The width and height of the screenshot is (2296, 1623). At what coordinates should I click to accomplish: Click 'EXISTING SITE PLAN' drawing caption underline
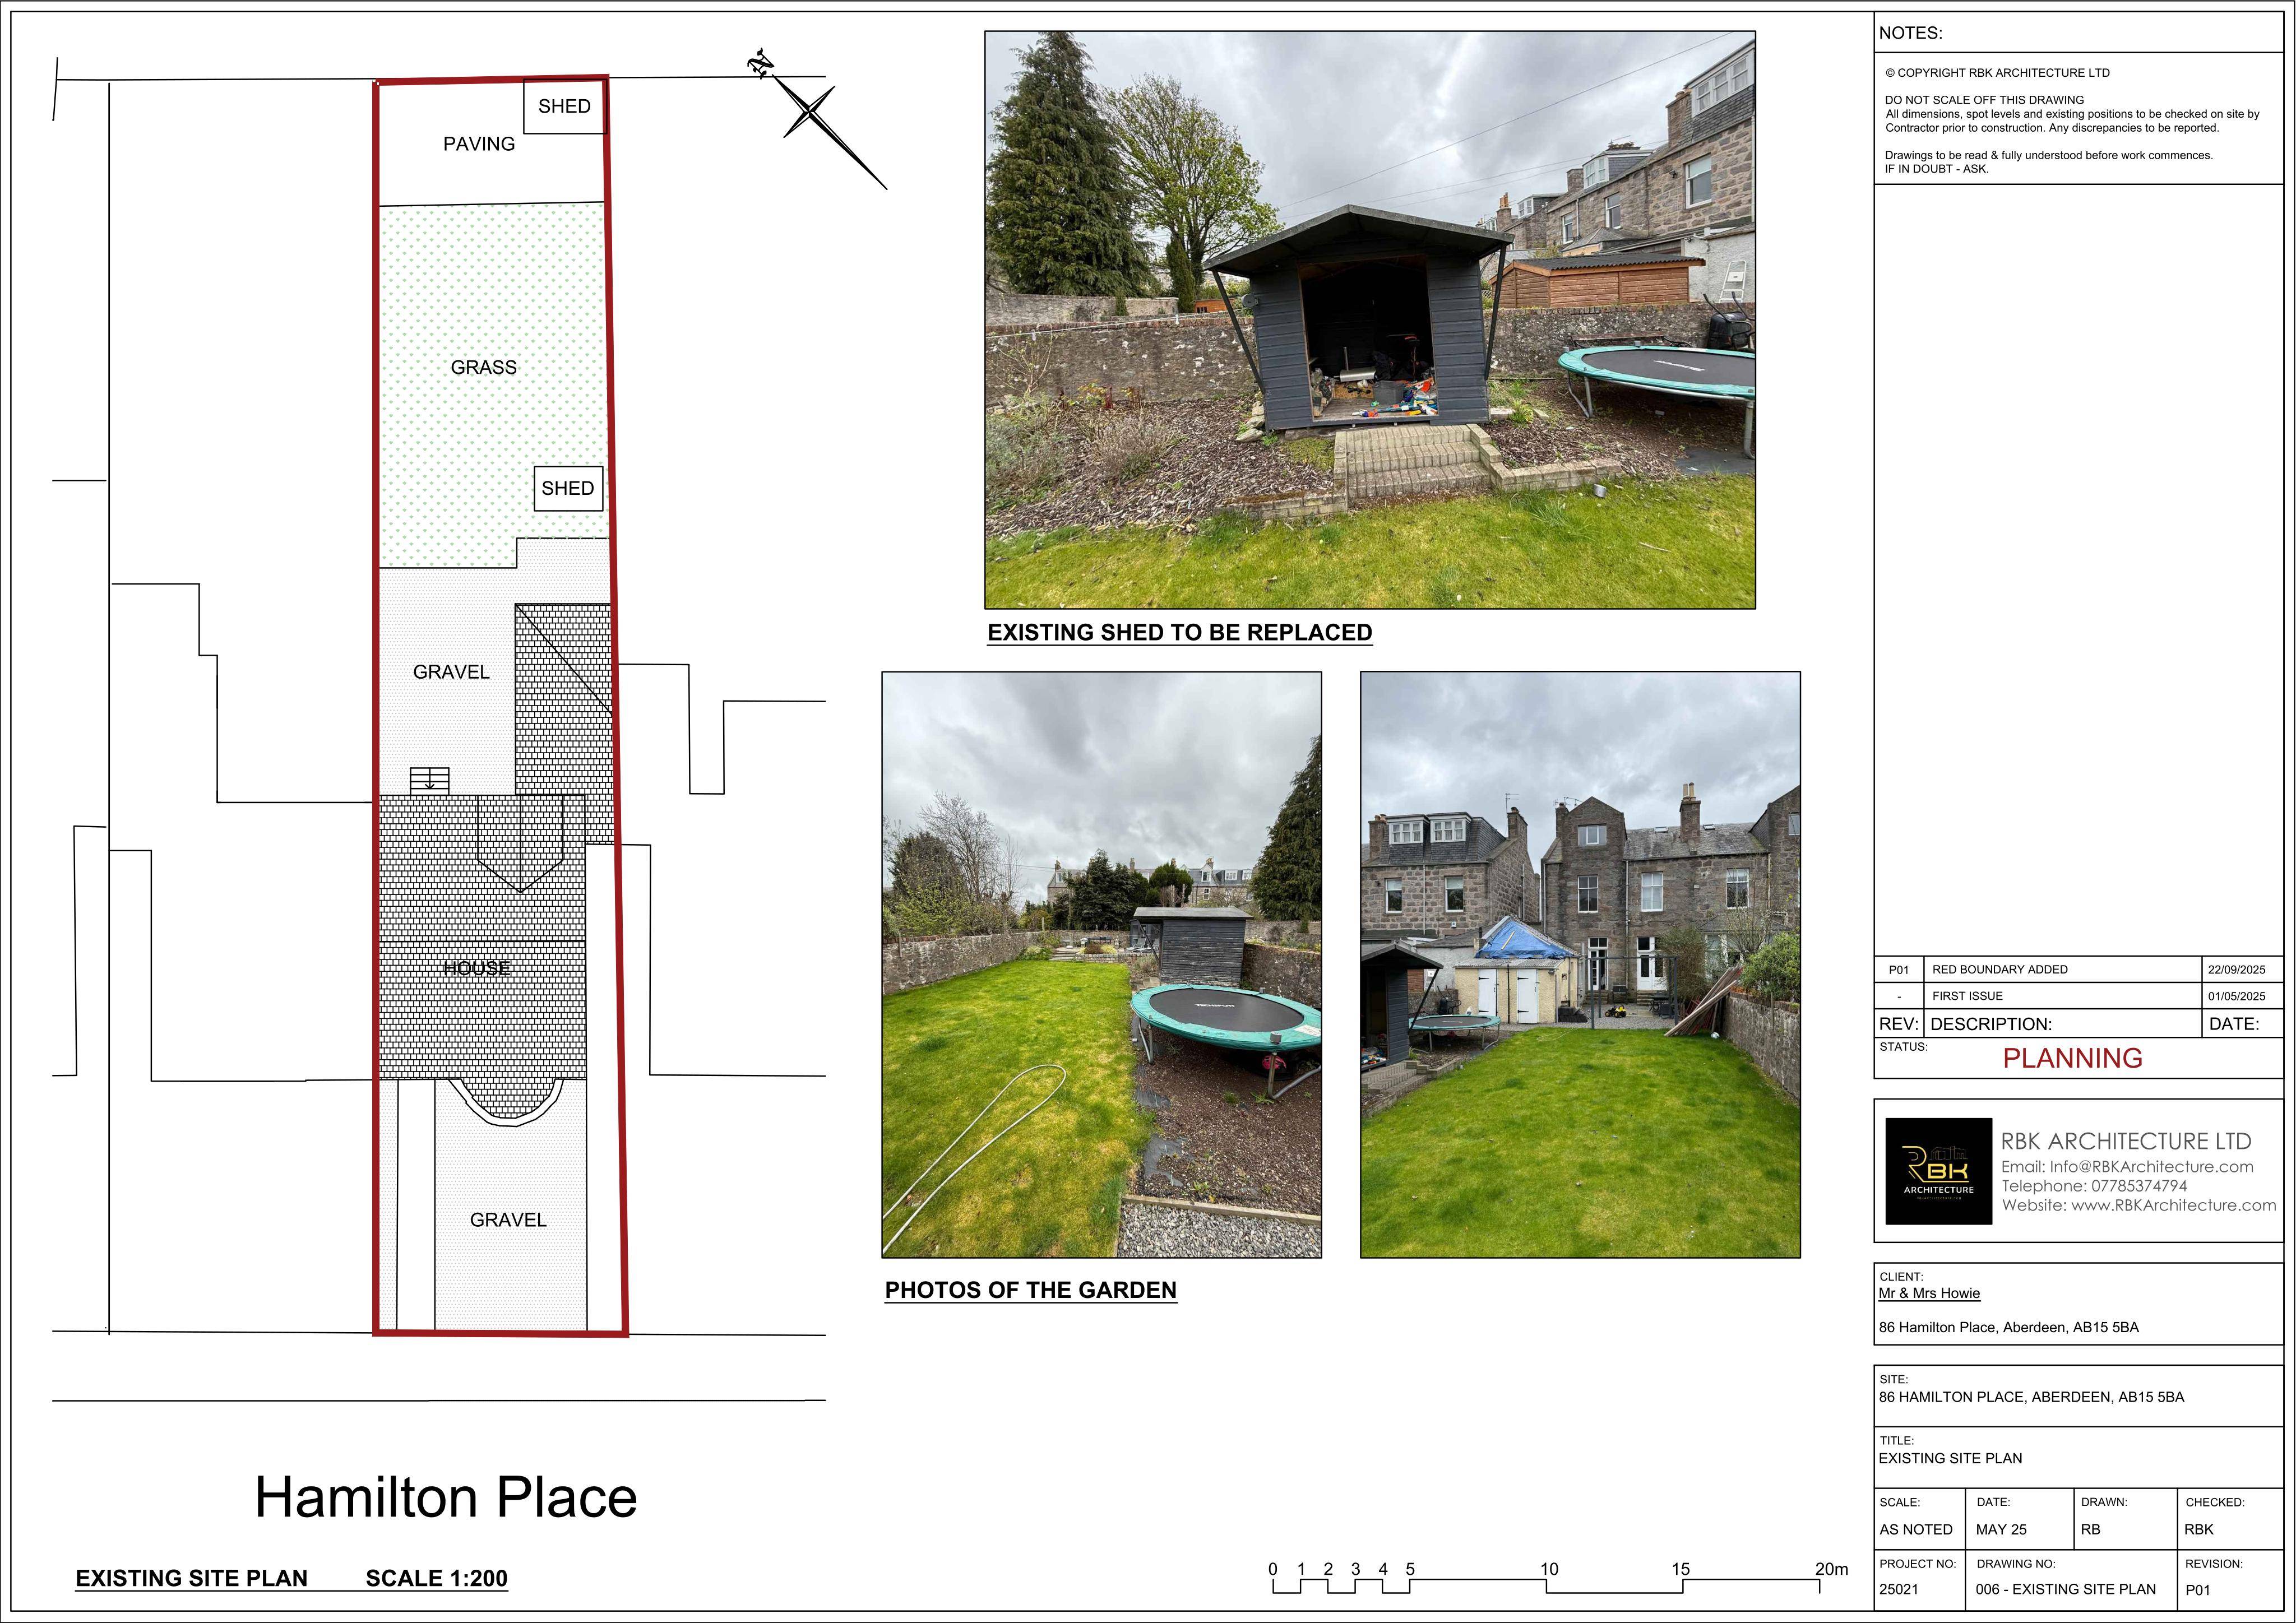tap(192, 1578)
